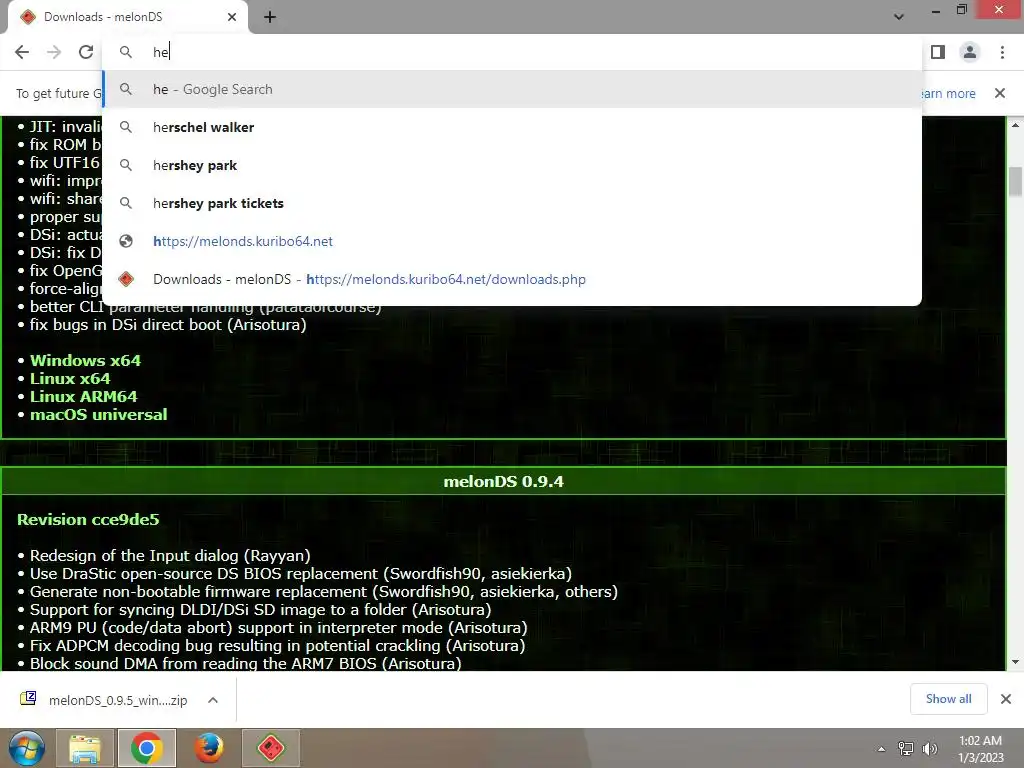Click the 'melonDS 0.9.4' section heading

pos(504,482)
